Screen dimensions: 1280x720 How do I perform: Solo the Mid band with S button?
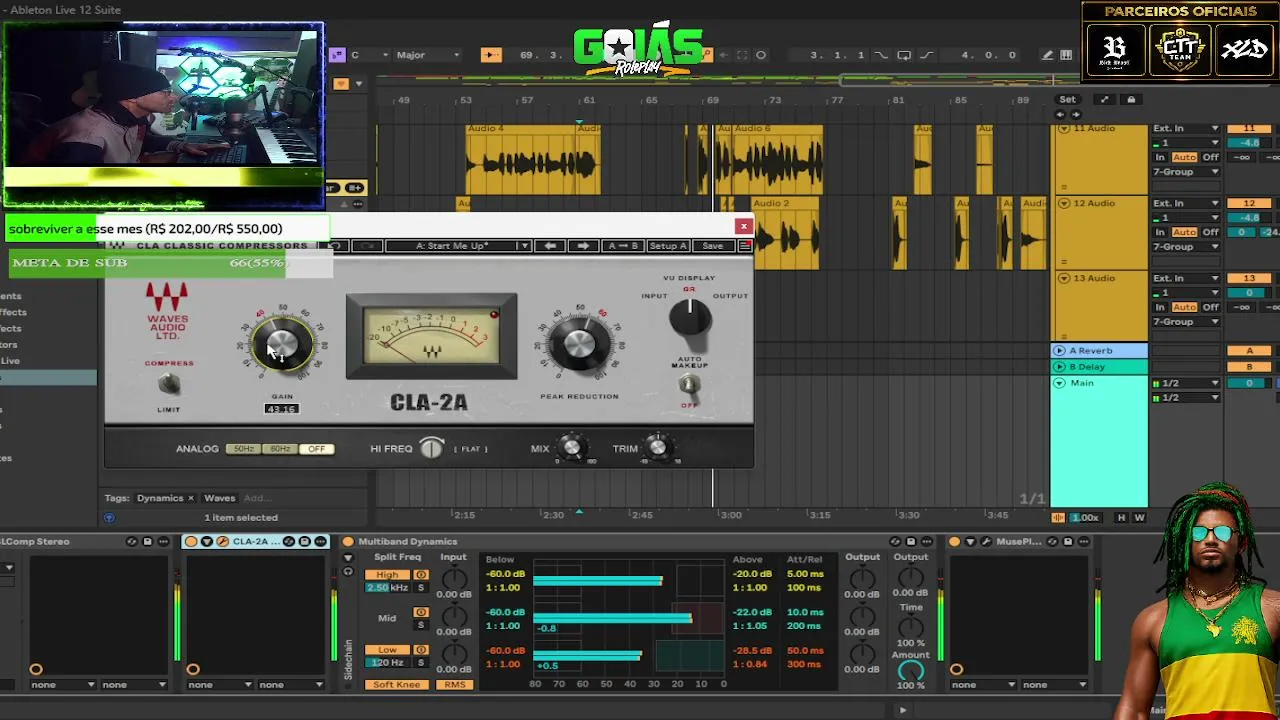421,625
